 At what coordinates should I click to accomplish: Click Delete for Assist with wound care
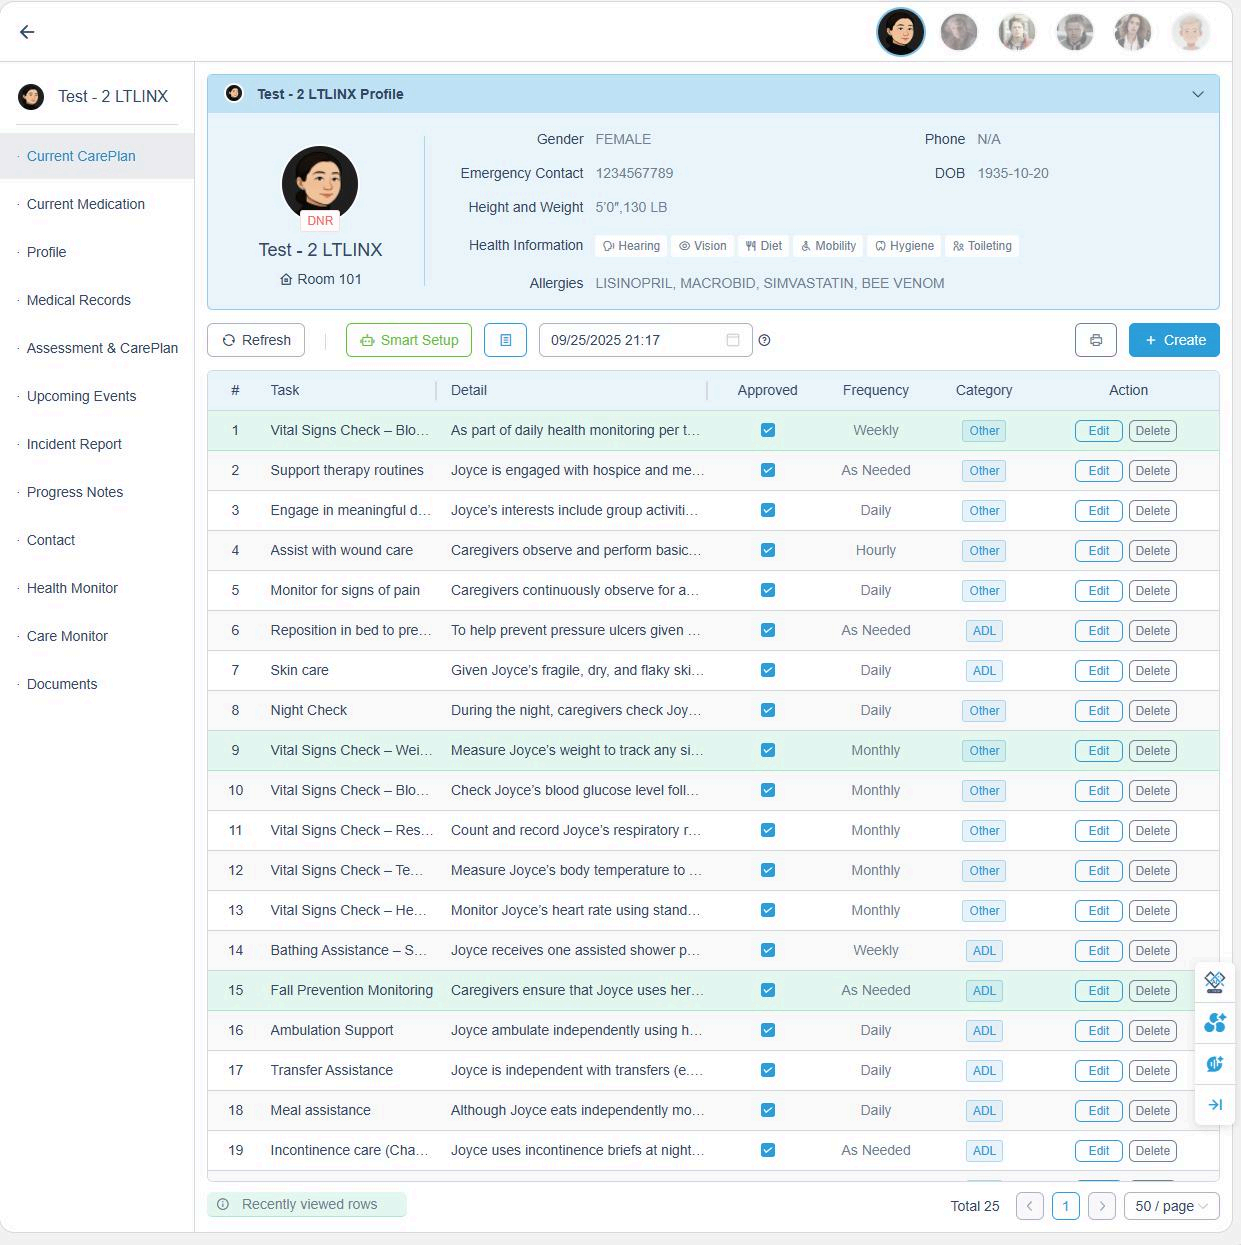(x=1152, y=551)
